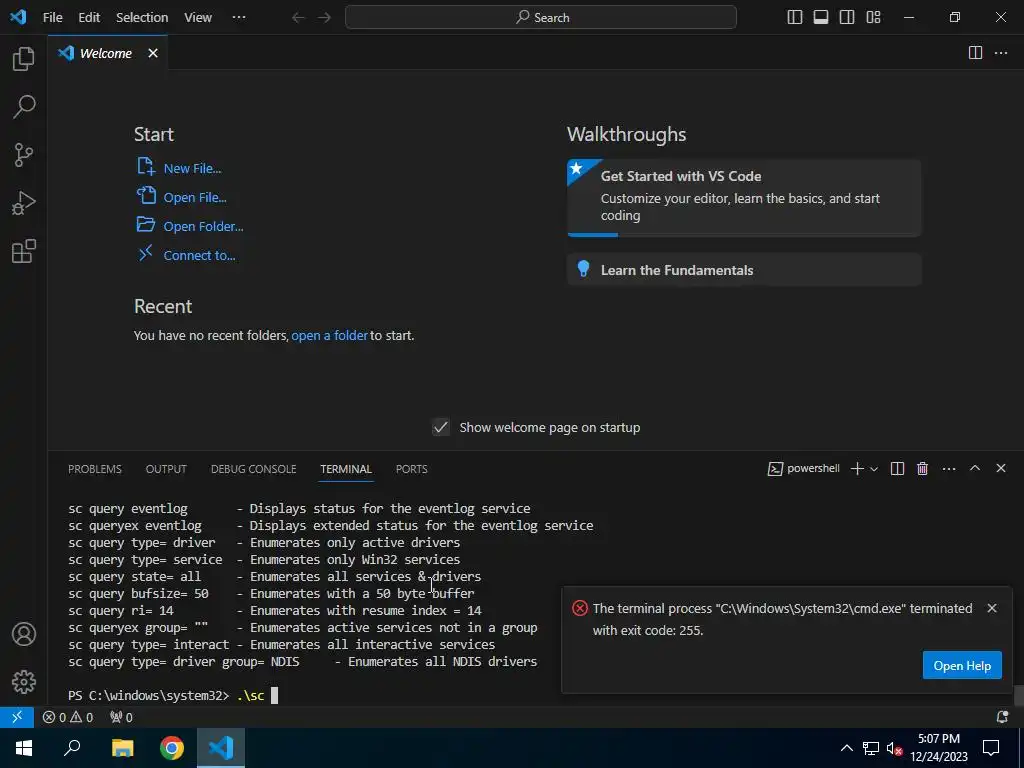
Task: Toggle primary side bar layout icon
Action: (795, 18)
